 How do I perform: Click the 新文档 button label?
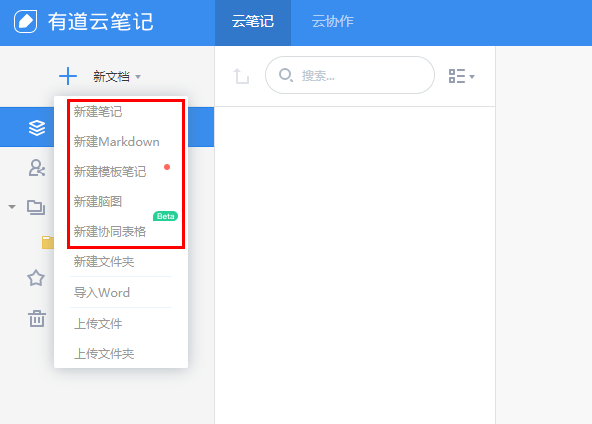111,77
